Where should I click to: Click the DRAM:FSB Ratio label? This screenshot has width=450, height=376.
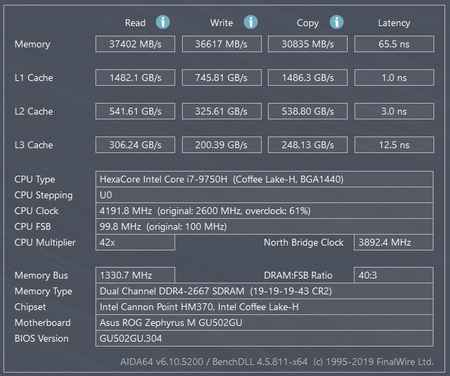[x=298, y=276]
